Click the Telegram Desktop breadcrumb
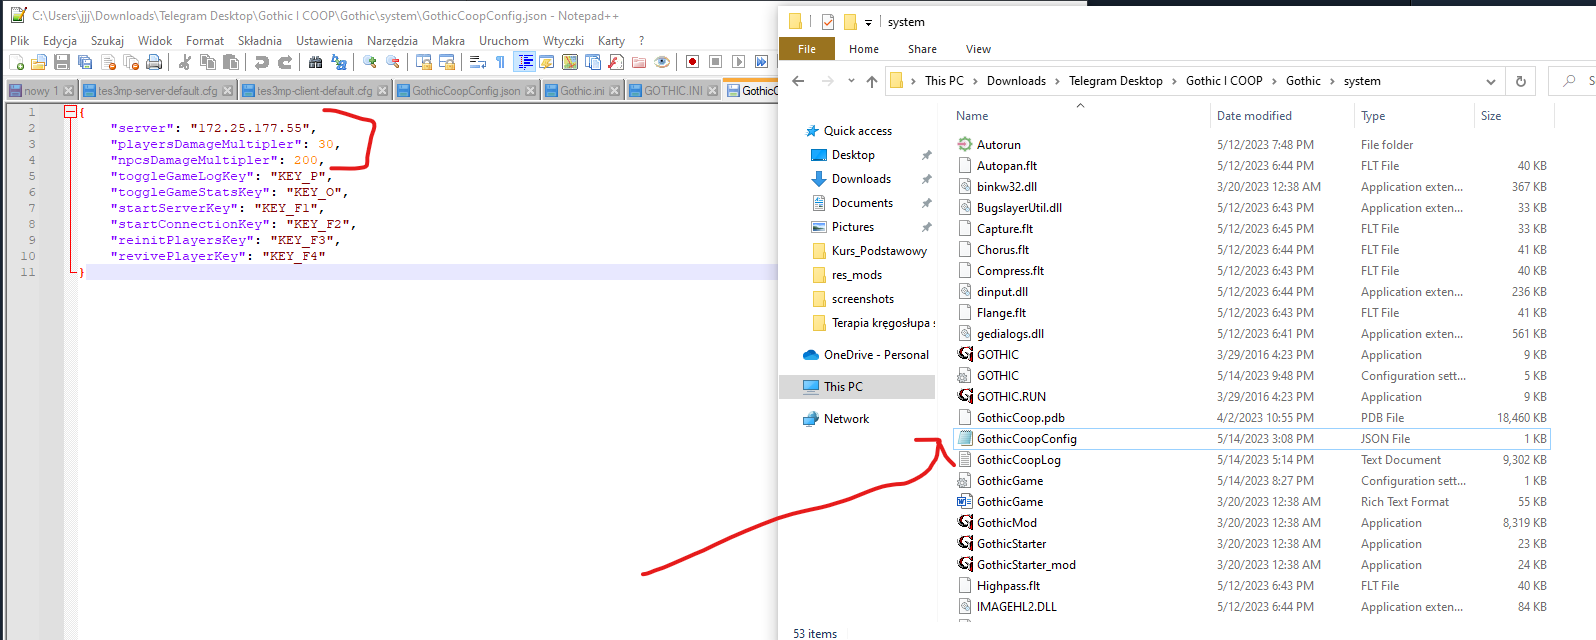The image size is (1596, 640). (x=1115, y=81)
